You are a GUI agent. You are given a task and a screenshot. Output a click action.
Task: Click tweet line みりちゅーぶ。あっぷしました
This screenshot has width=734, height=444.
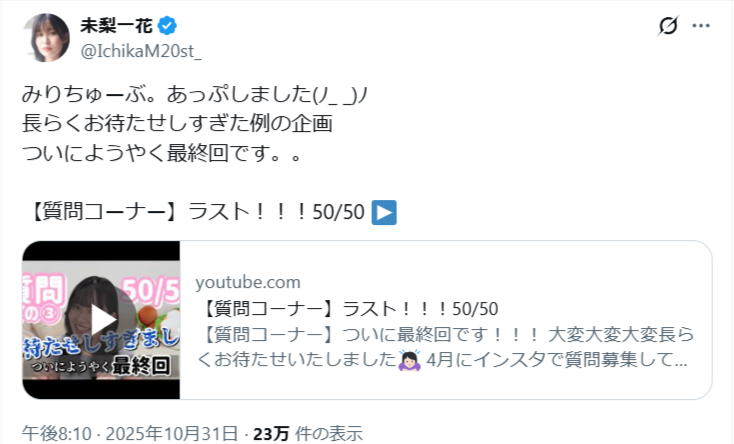click(195, 95)
